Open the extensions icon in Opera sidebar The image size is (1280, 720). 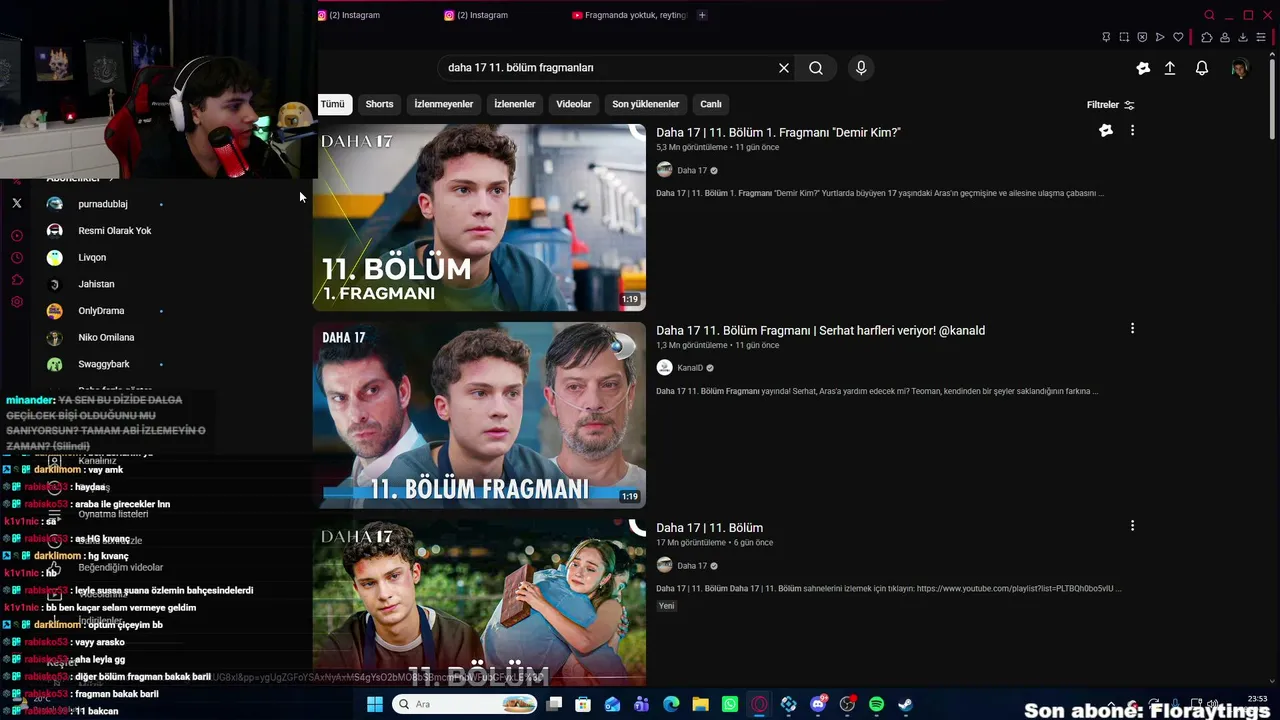(16, 280)
